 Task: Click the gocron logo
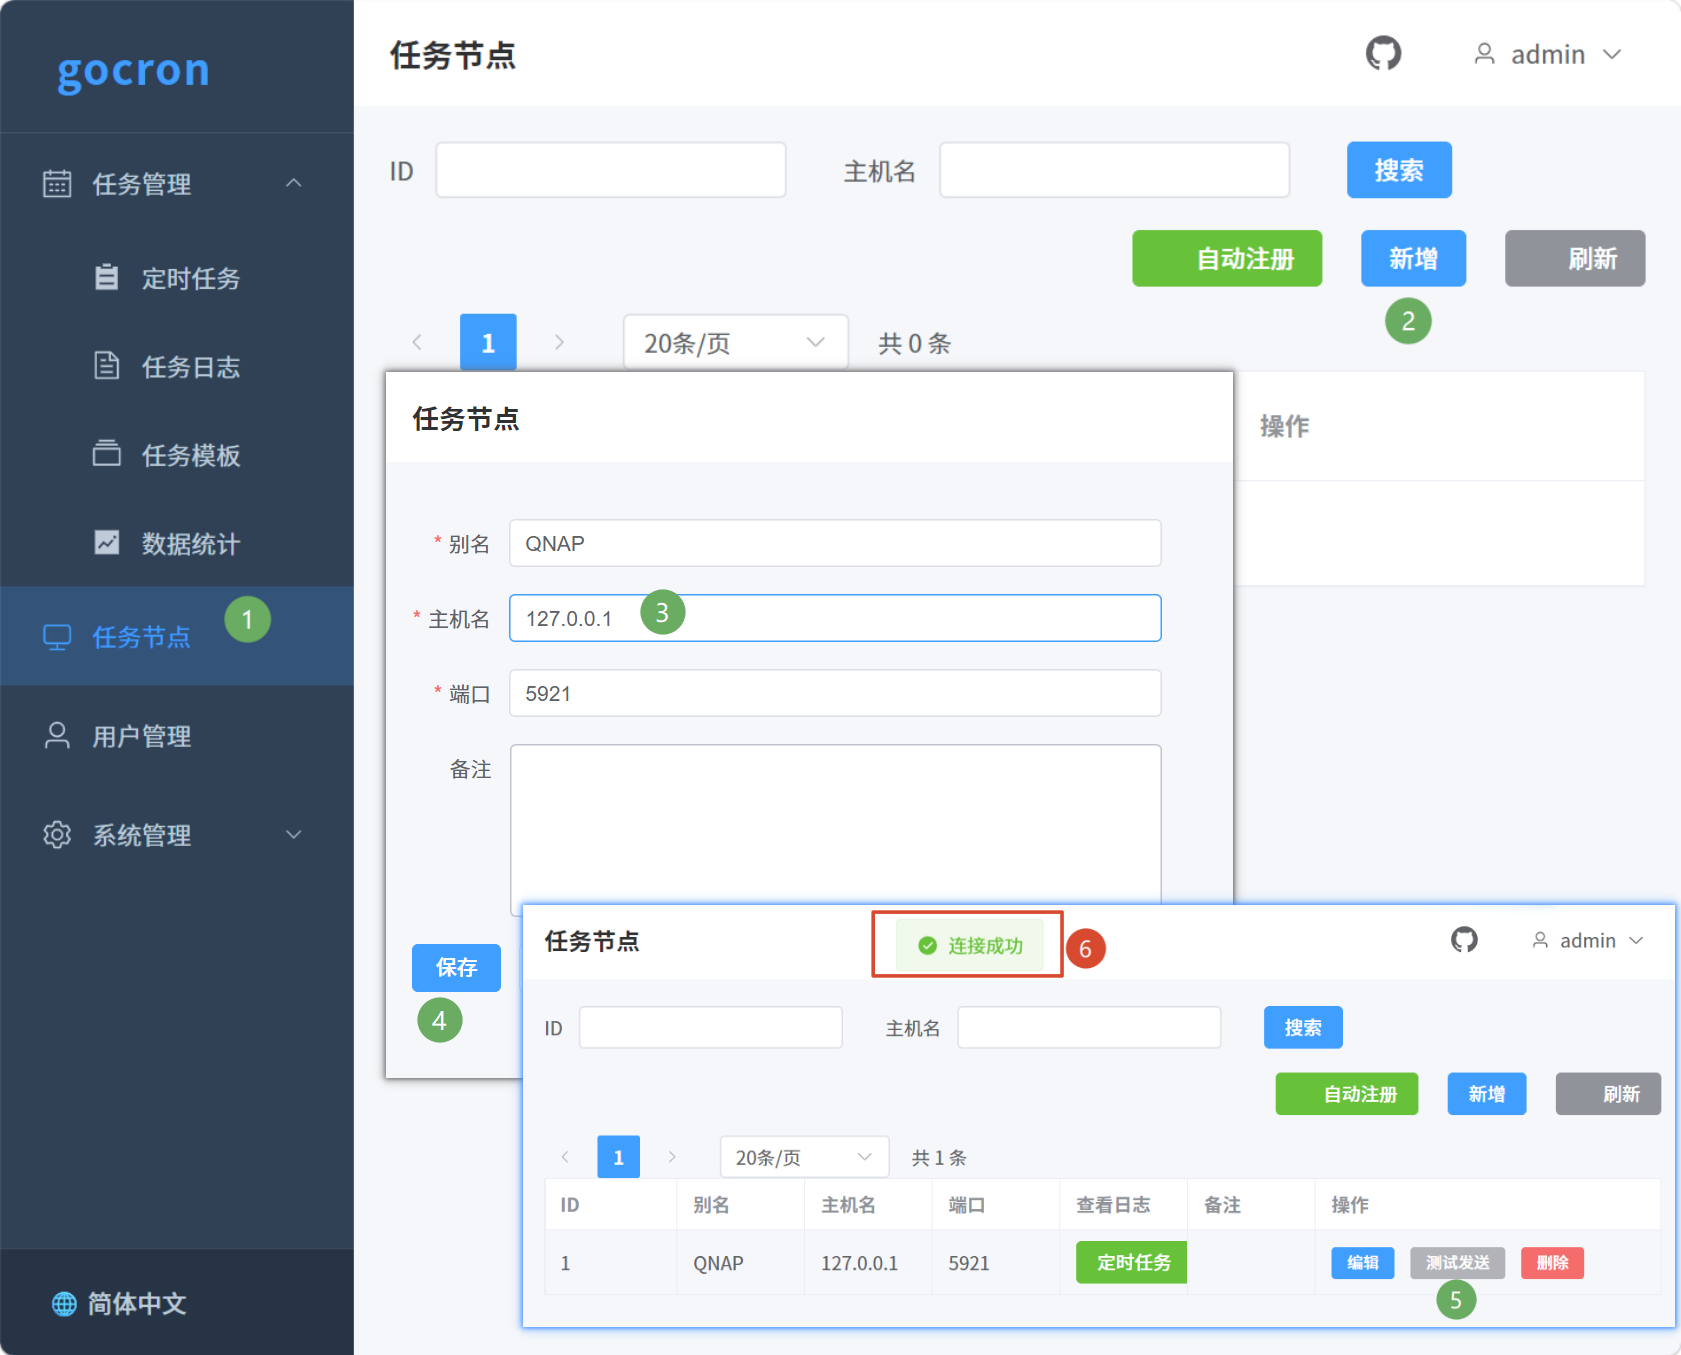pos(134,71)
